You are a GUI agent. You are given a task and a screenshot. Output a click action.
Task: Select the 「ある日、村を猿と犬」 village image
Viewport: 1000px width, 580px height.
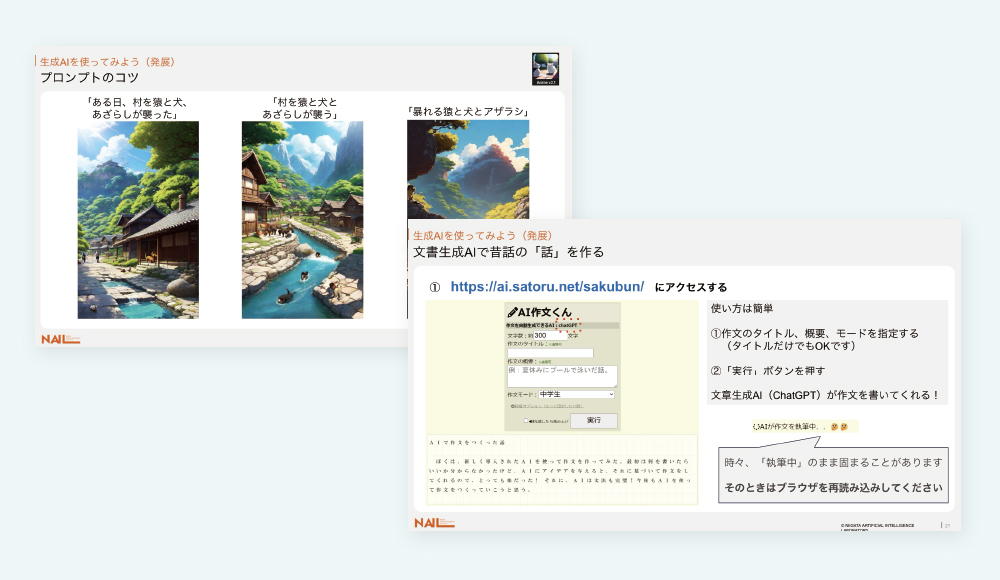tap(138, 220)
